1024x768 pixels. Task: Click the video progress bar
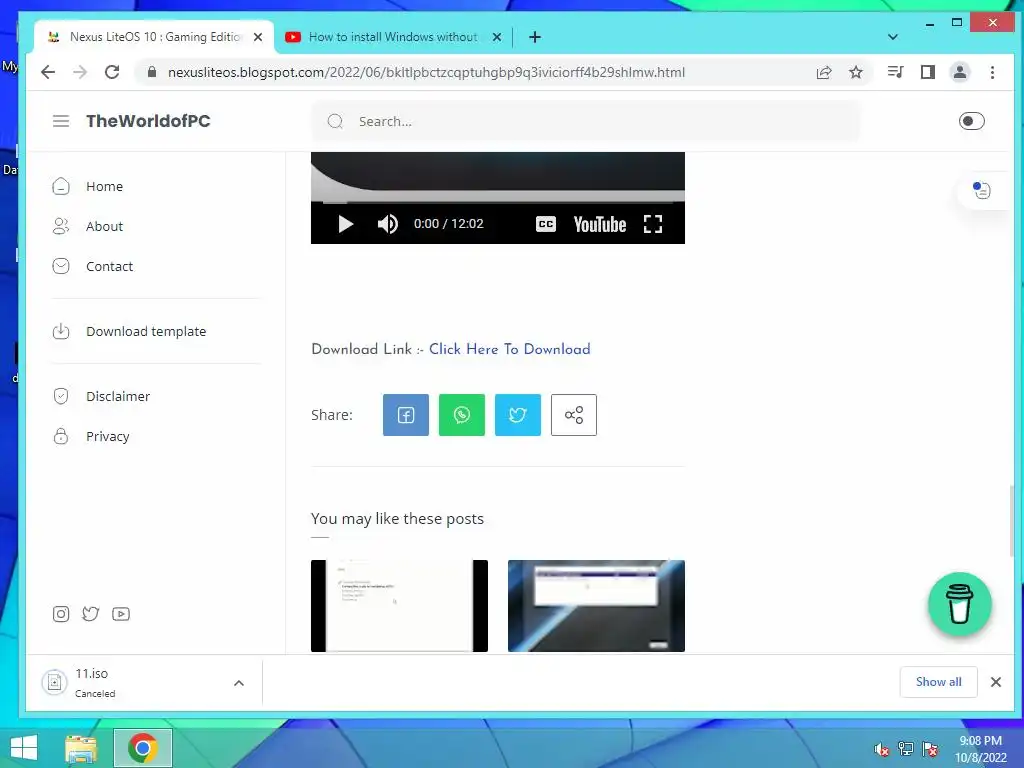pos(498,202)
